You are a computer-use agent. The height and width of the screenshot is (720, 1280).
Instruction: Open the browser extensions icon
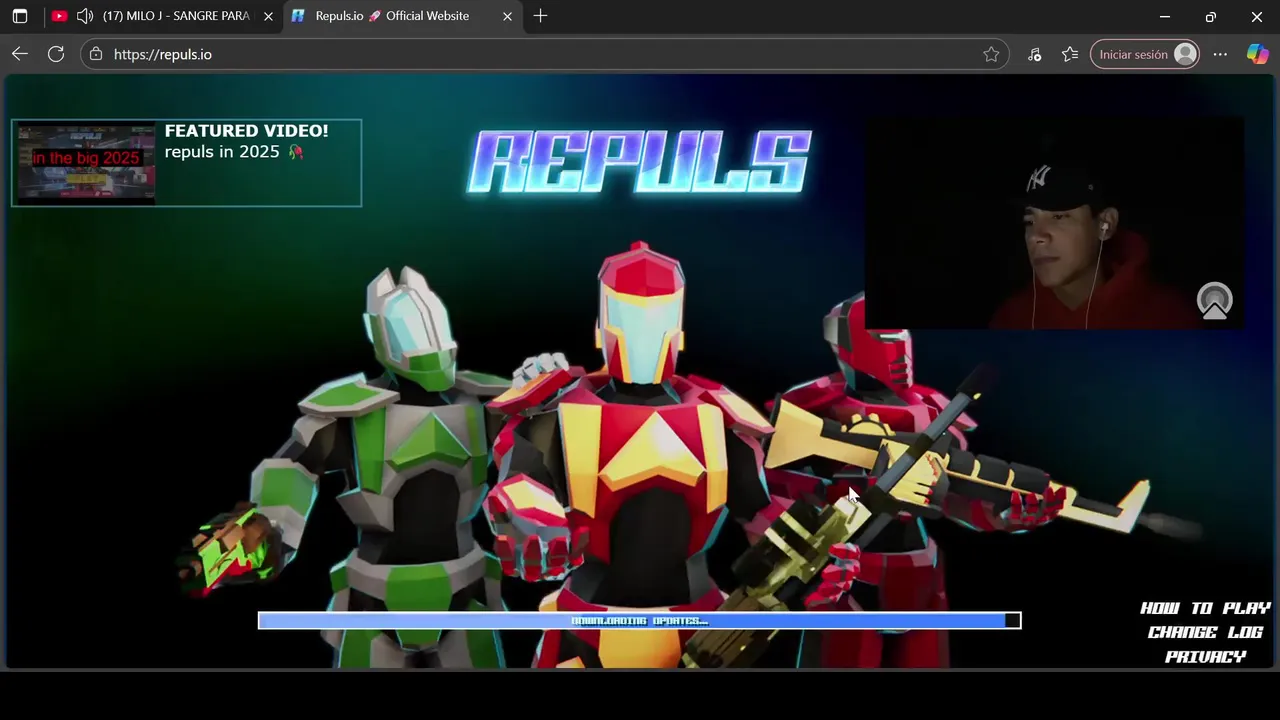pos(1034,54)
